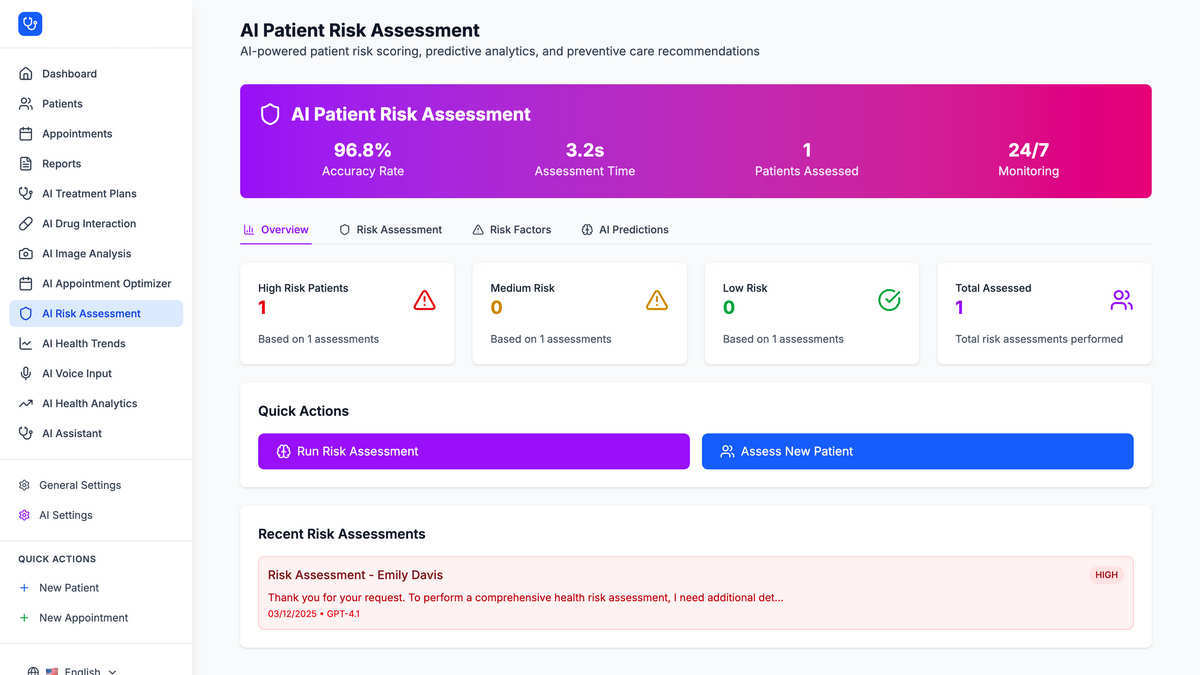The width and height of the screenshot is (1200, 675).
Task: Go to the AI Predictions tab
Action: tap(625, 230)
